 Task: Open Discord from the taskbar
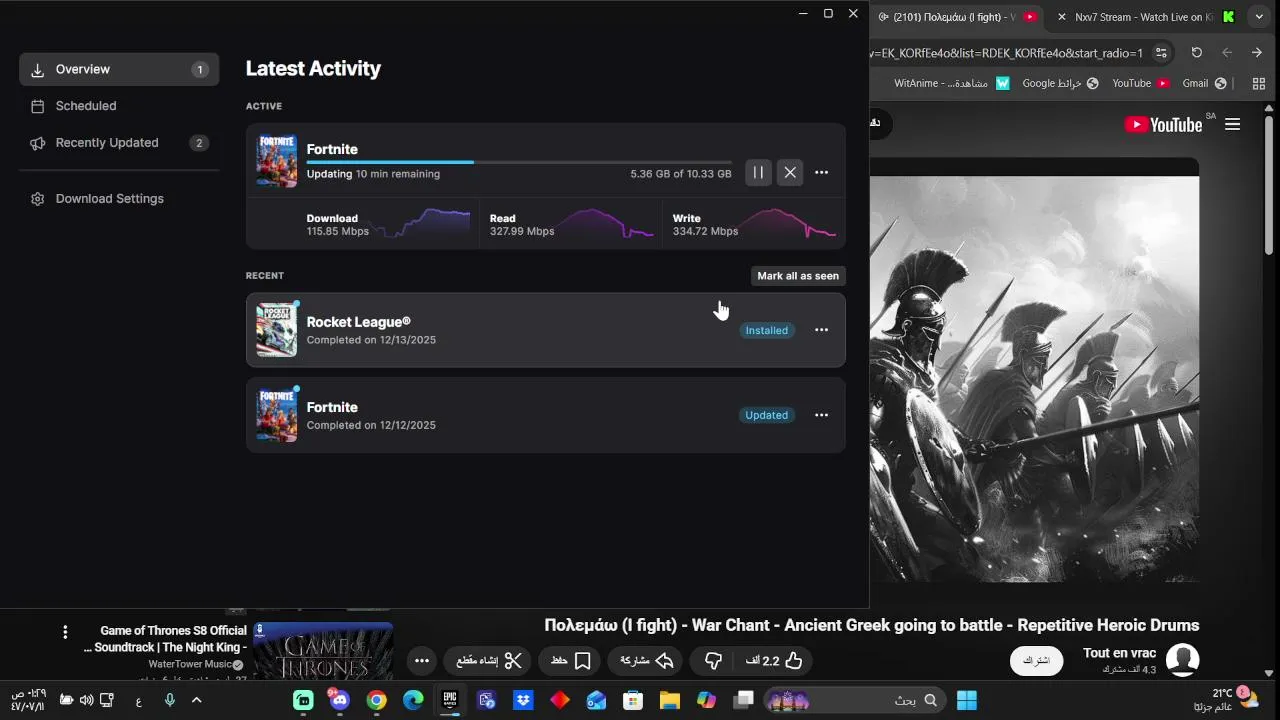point(340,700)
